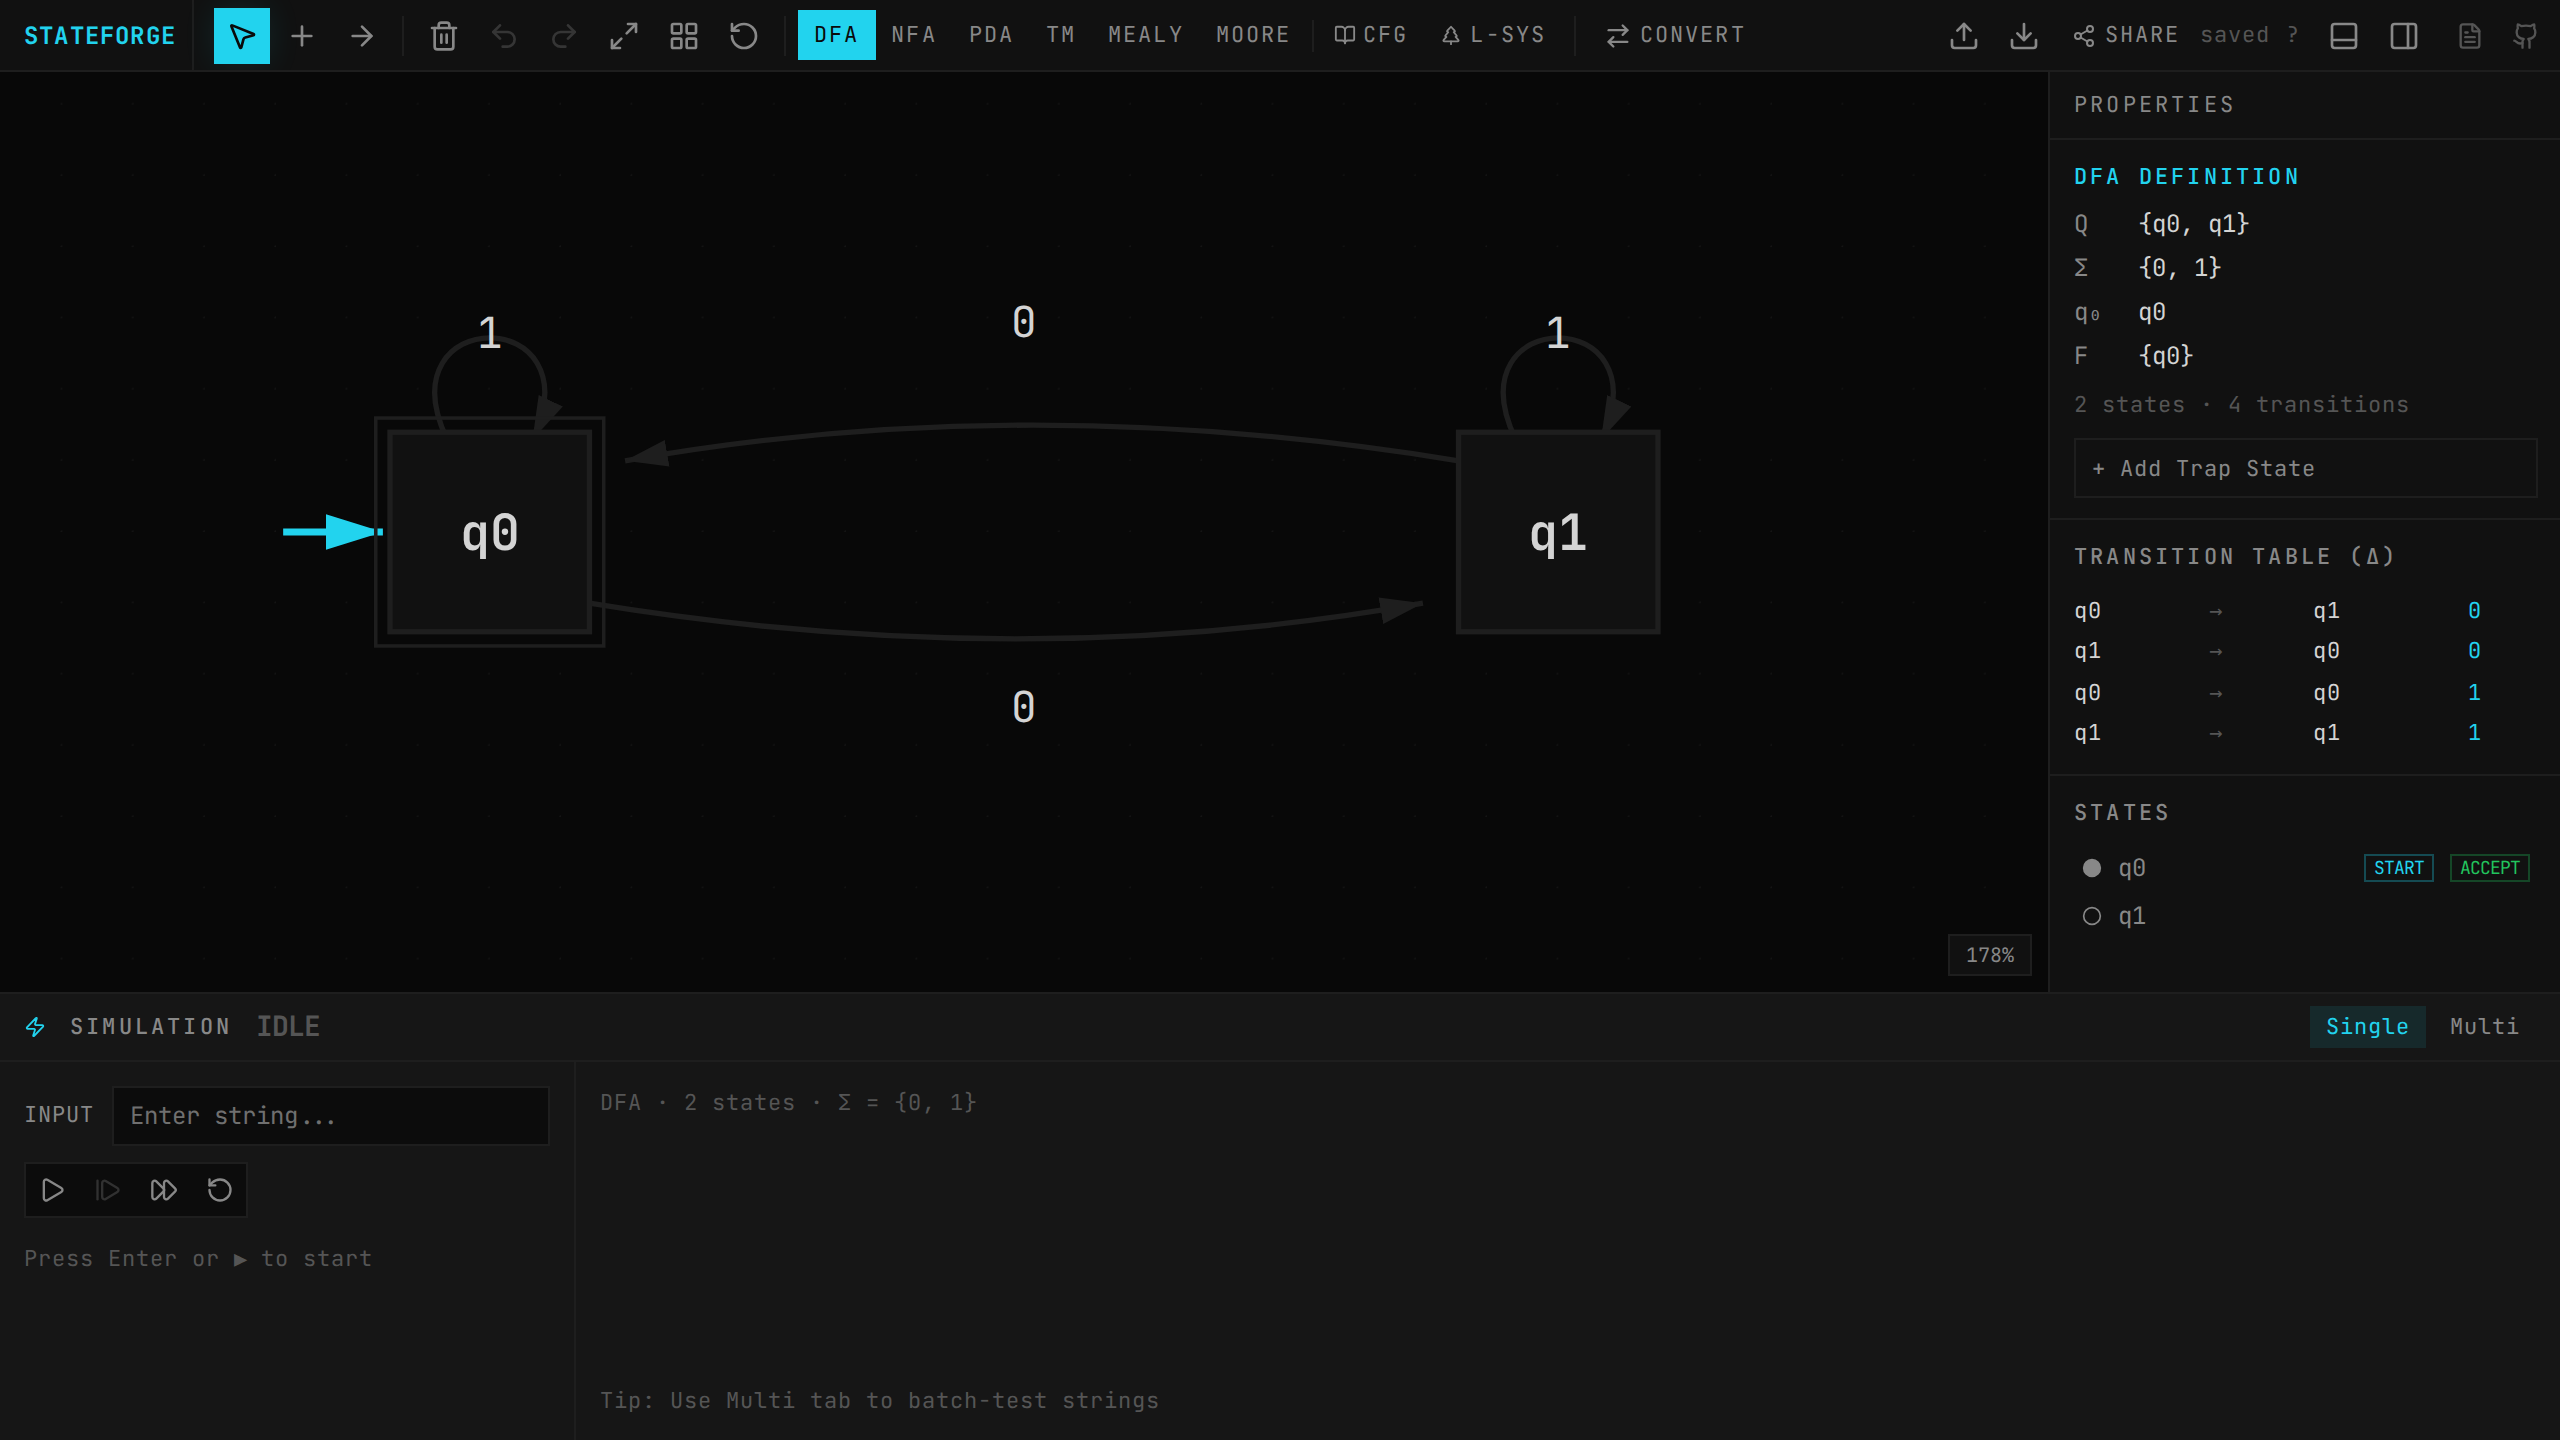Toggle the START badge on state q0
This screenshot has height=1440, width=2560.
coord(2398,867)
